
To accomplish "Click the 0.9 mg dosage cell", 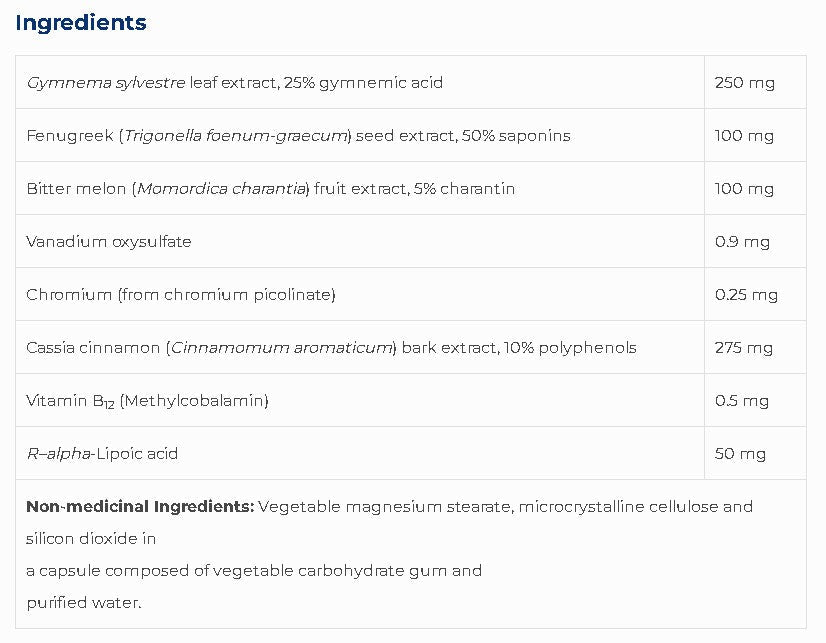I will click(x=742, y=241).
